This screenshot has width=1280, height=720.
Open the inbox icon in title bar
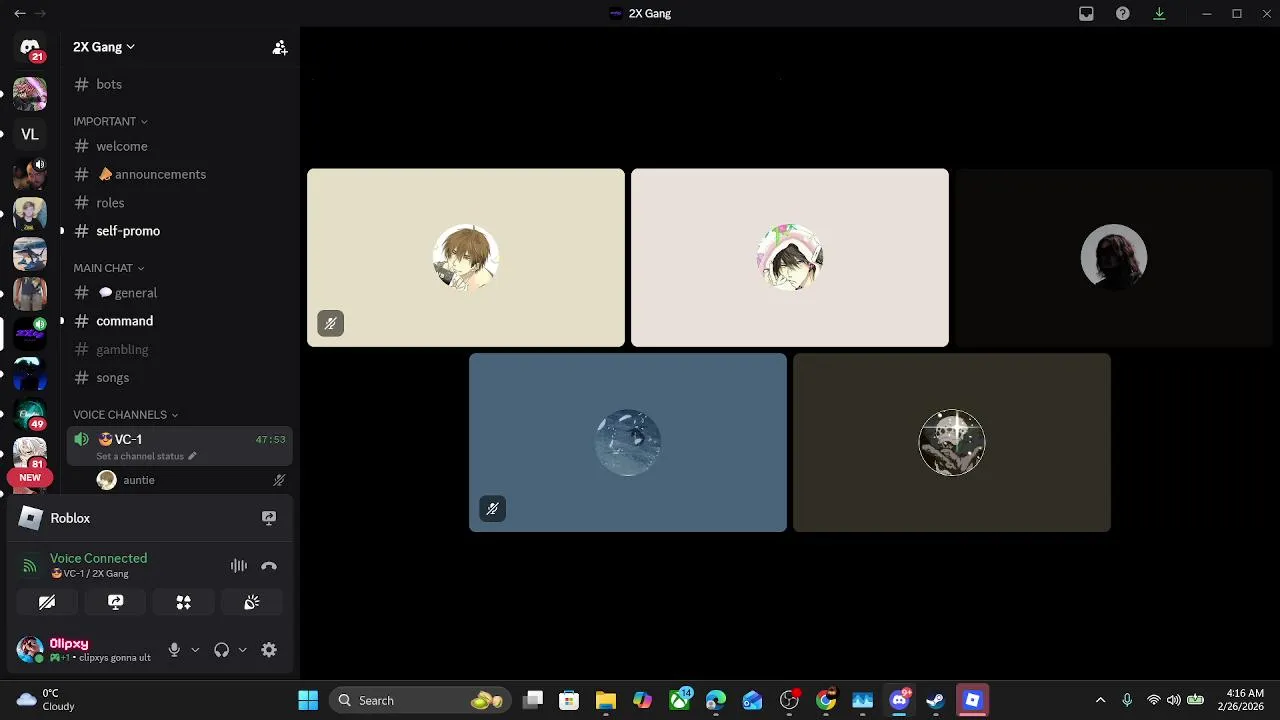(1086, 14)
